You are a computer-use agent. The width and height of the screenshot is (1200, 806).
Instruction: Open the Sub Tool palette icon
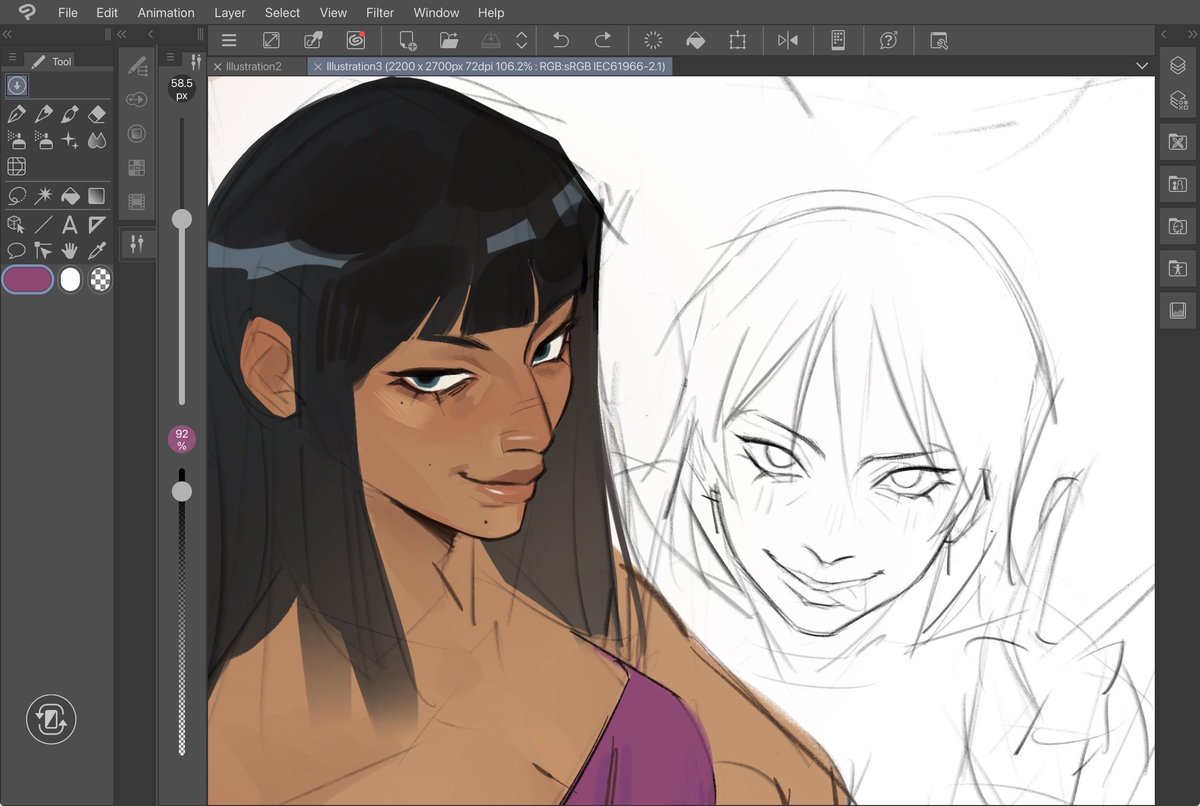coord(137,65)
